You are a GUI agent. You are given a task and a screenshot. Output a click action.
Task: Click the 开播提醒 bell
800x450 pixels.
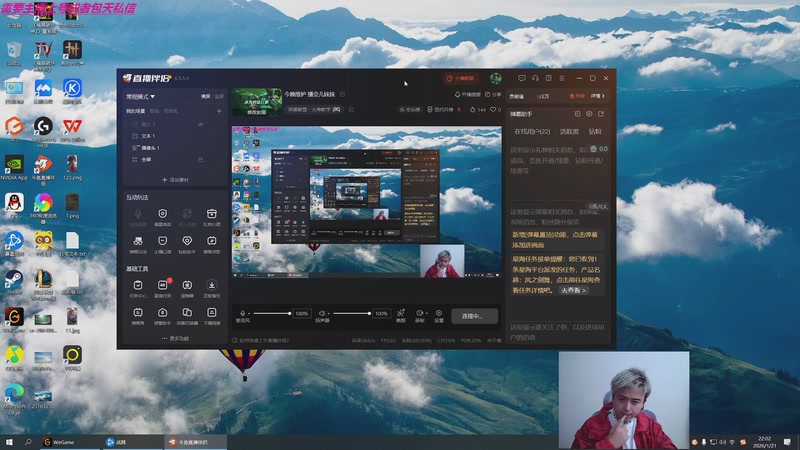point(467,95)
